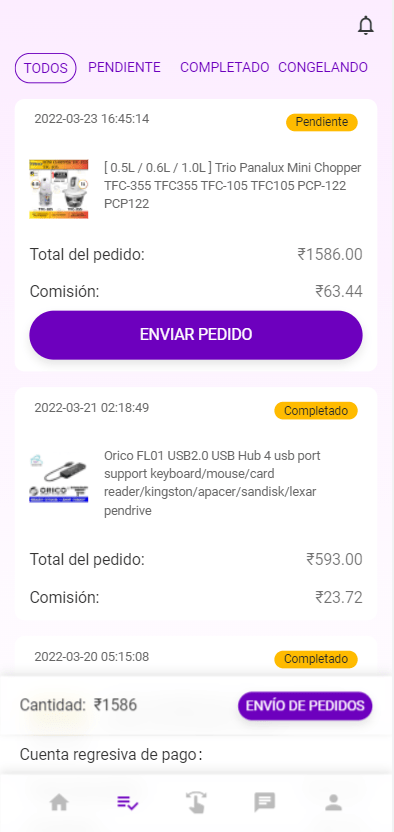This screenshot has width=394, height=832.
Task: Open orders list icon in bottom bar
Action: [128, 803]
